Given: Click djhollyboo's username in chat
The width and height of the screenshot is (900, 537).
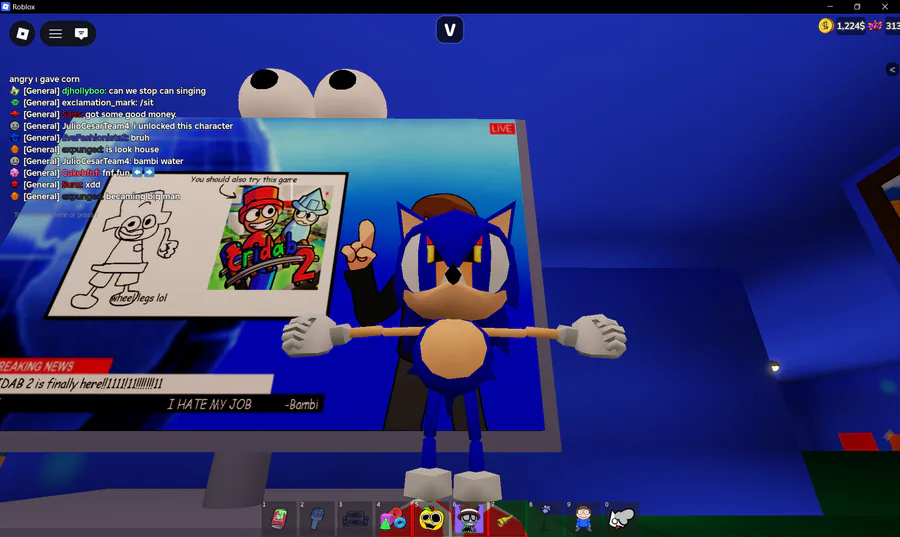Looking at the screenshot, I should pyautogui.click(x=84, y=91).
